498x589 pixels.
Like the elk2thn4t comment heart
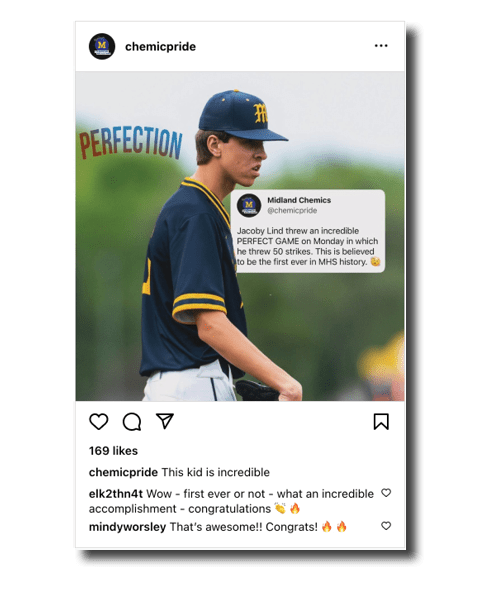(x=386, y=493)
